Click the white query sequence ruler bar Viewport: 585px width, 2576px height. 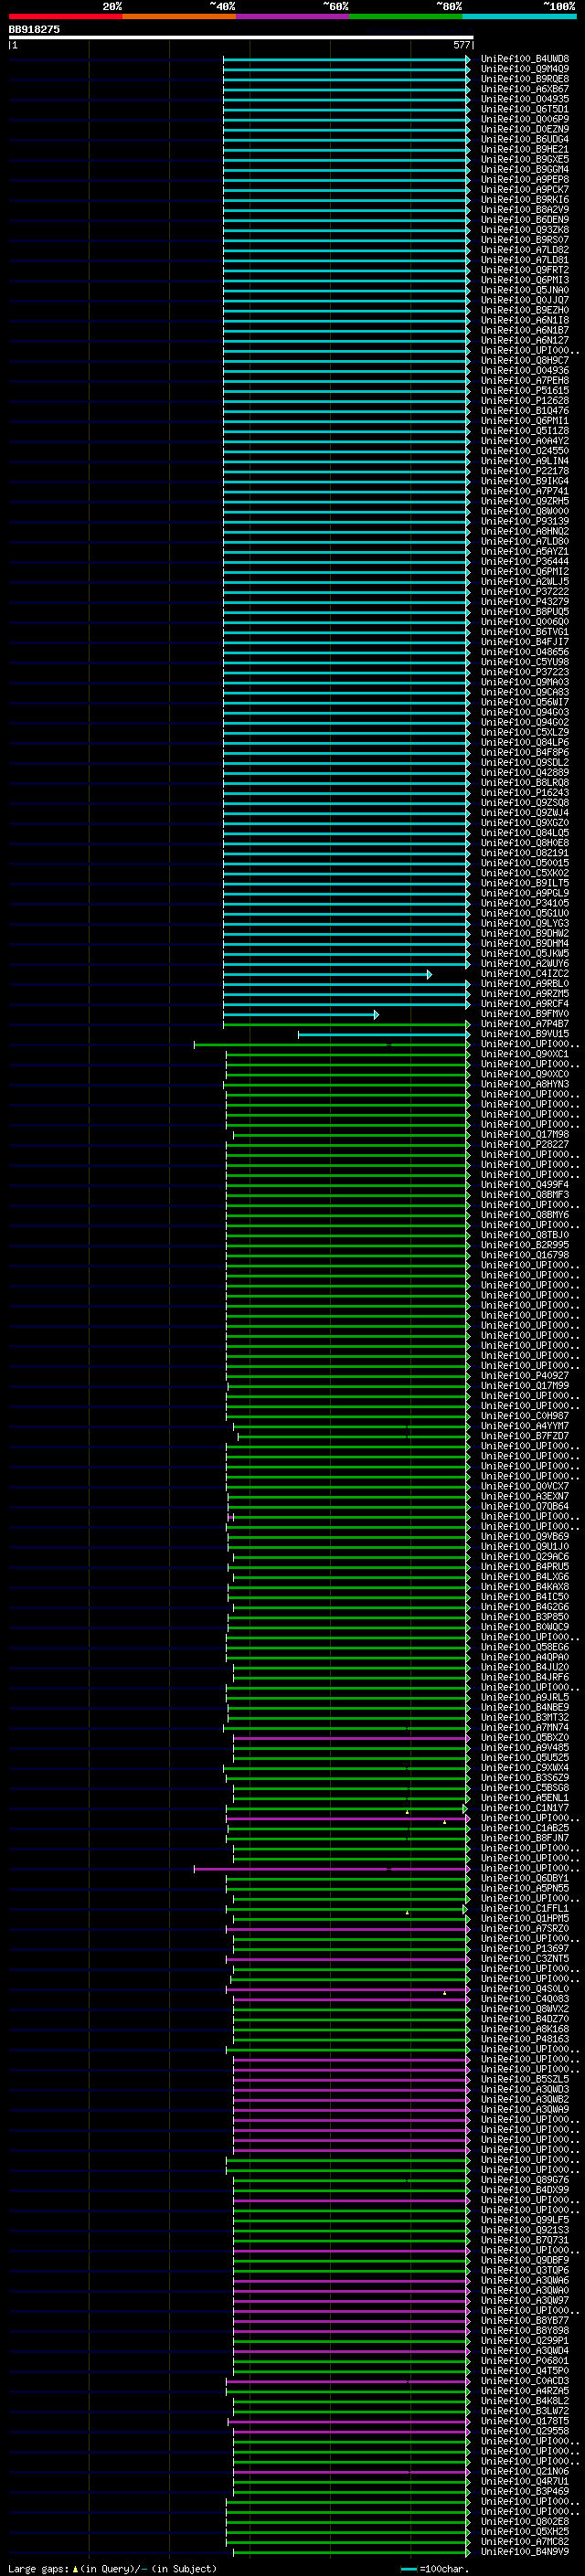[x=241, y=38]
